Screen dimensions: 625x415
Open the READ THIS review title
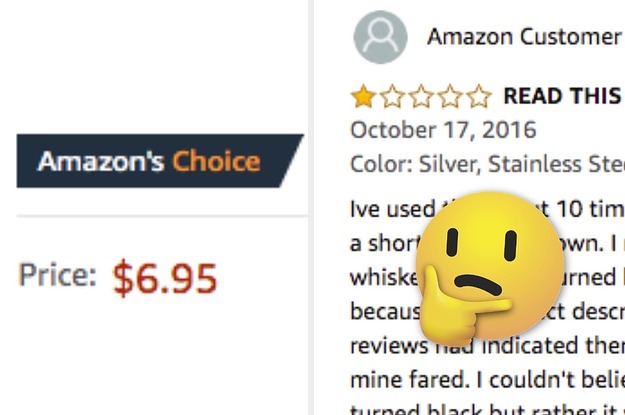point(562,96)
